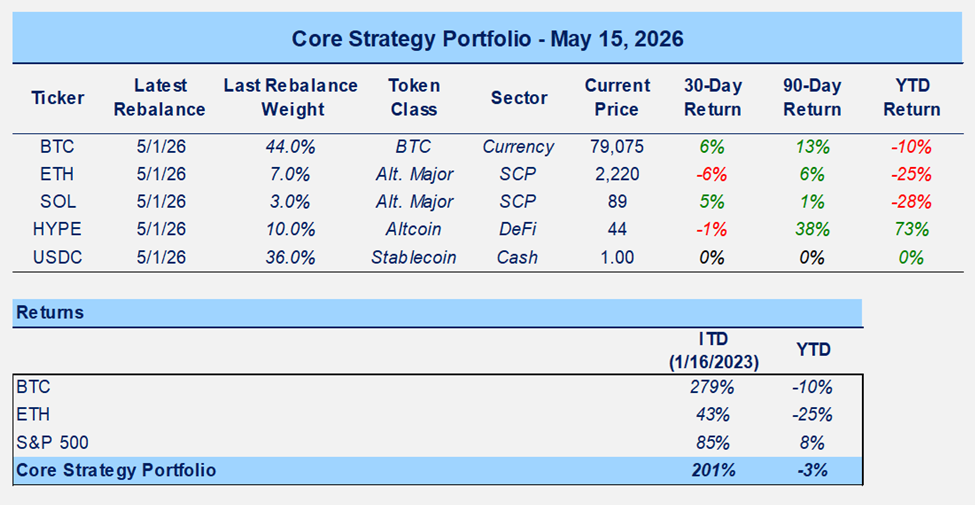Select the HYPE ticker cell
Screen dimensions: 975x505
(x=58, y=229)
